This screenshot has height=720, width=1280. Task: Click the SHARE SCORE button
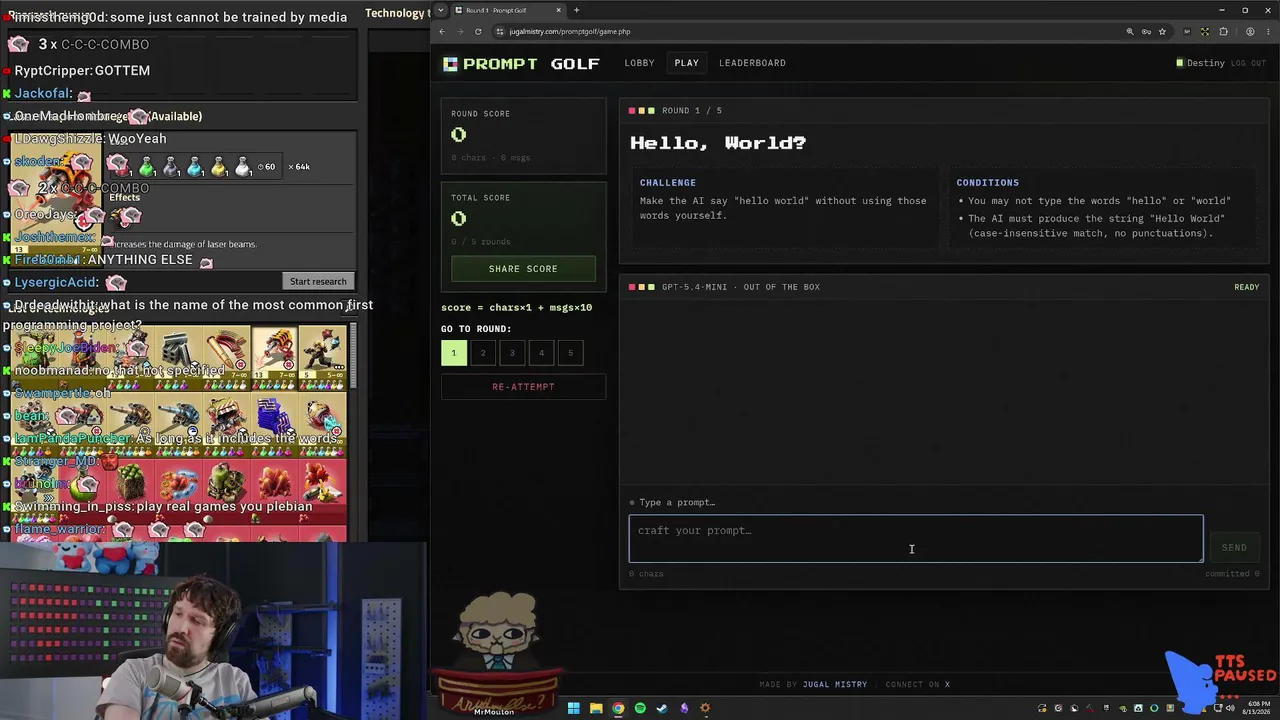(x=523, y=269)
